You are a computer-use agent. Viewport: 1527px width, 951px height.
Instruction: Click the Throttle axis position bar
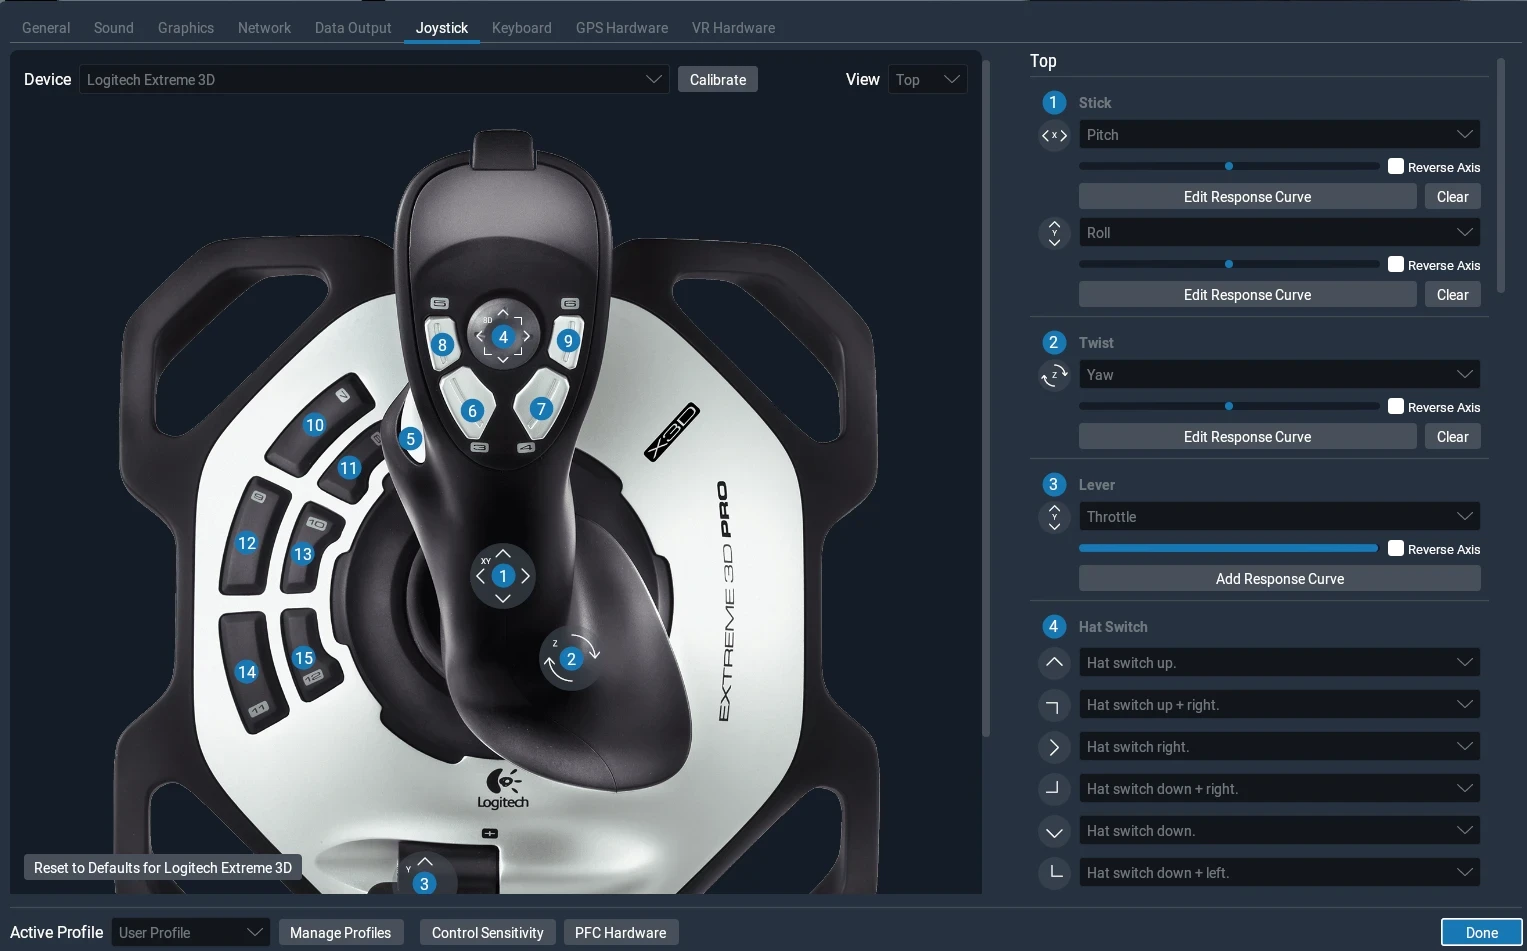tap(1229, 548)
